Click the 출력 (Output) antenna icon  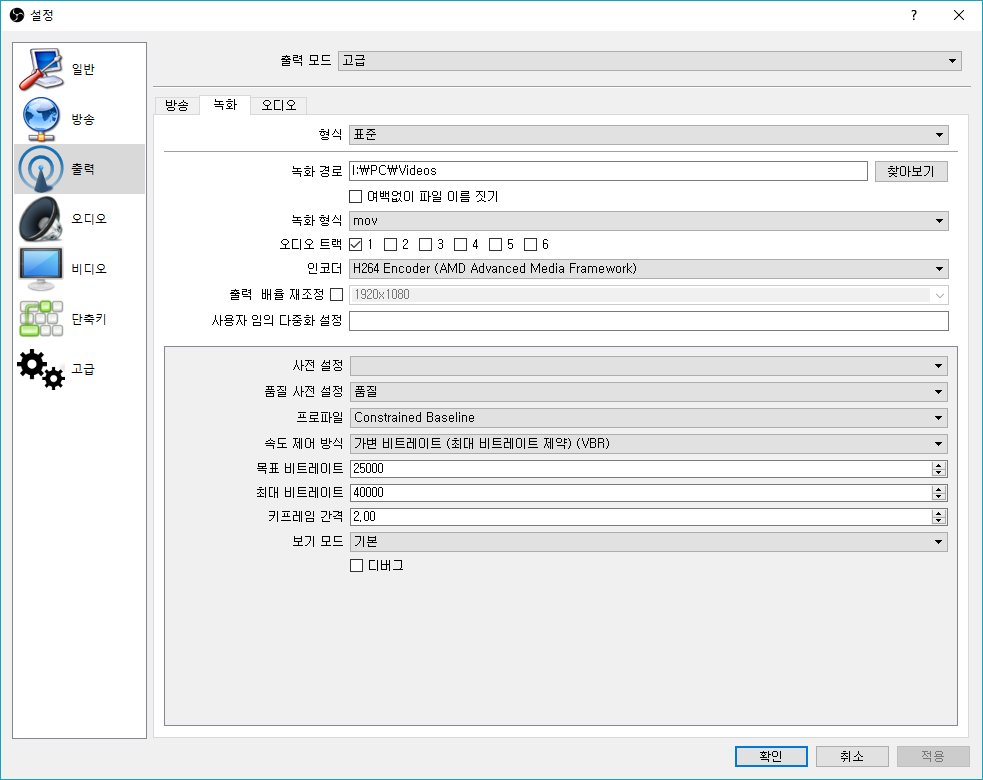tap(42, 169)
